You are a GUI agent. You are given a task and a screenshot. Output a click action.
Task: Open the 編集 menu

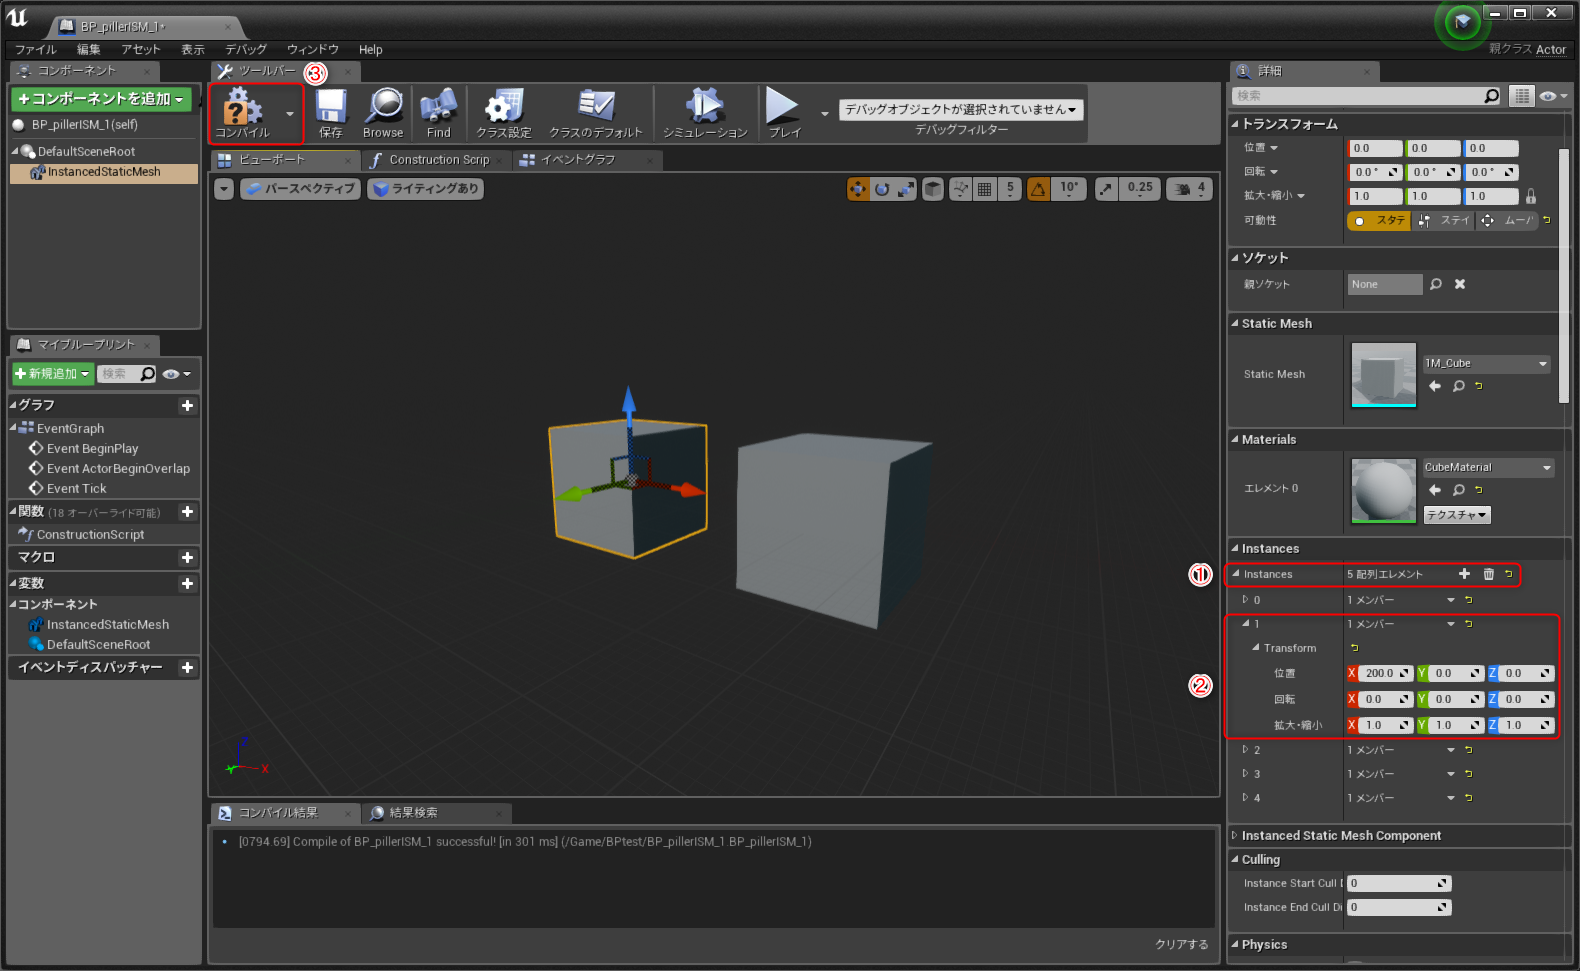click(89, 50)
